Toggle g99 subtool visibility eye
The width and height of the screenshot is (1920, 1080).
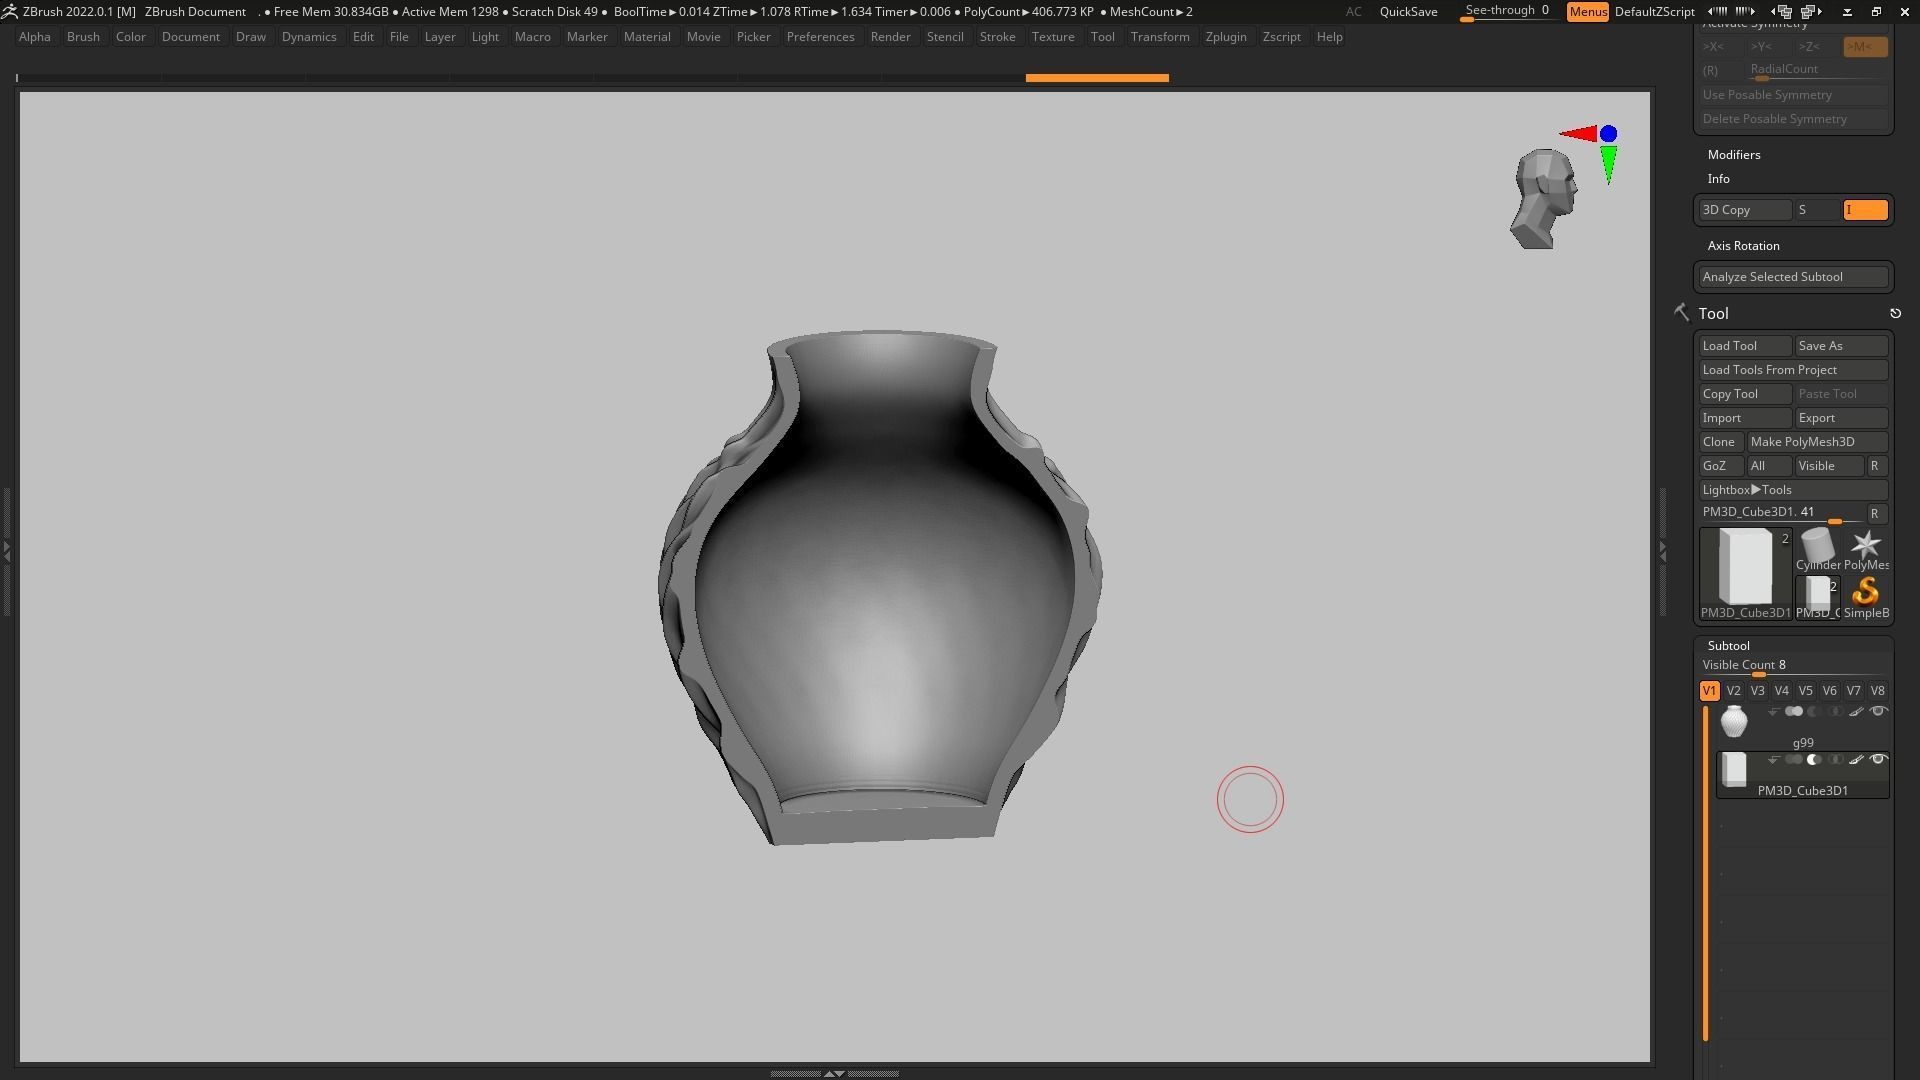point(1878,712)
